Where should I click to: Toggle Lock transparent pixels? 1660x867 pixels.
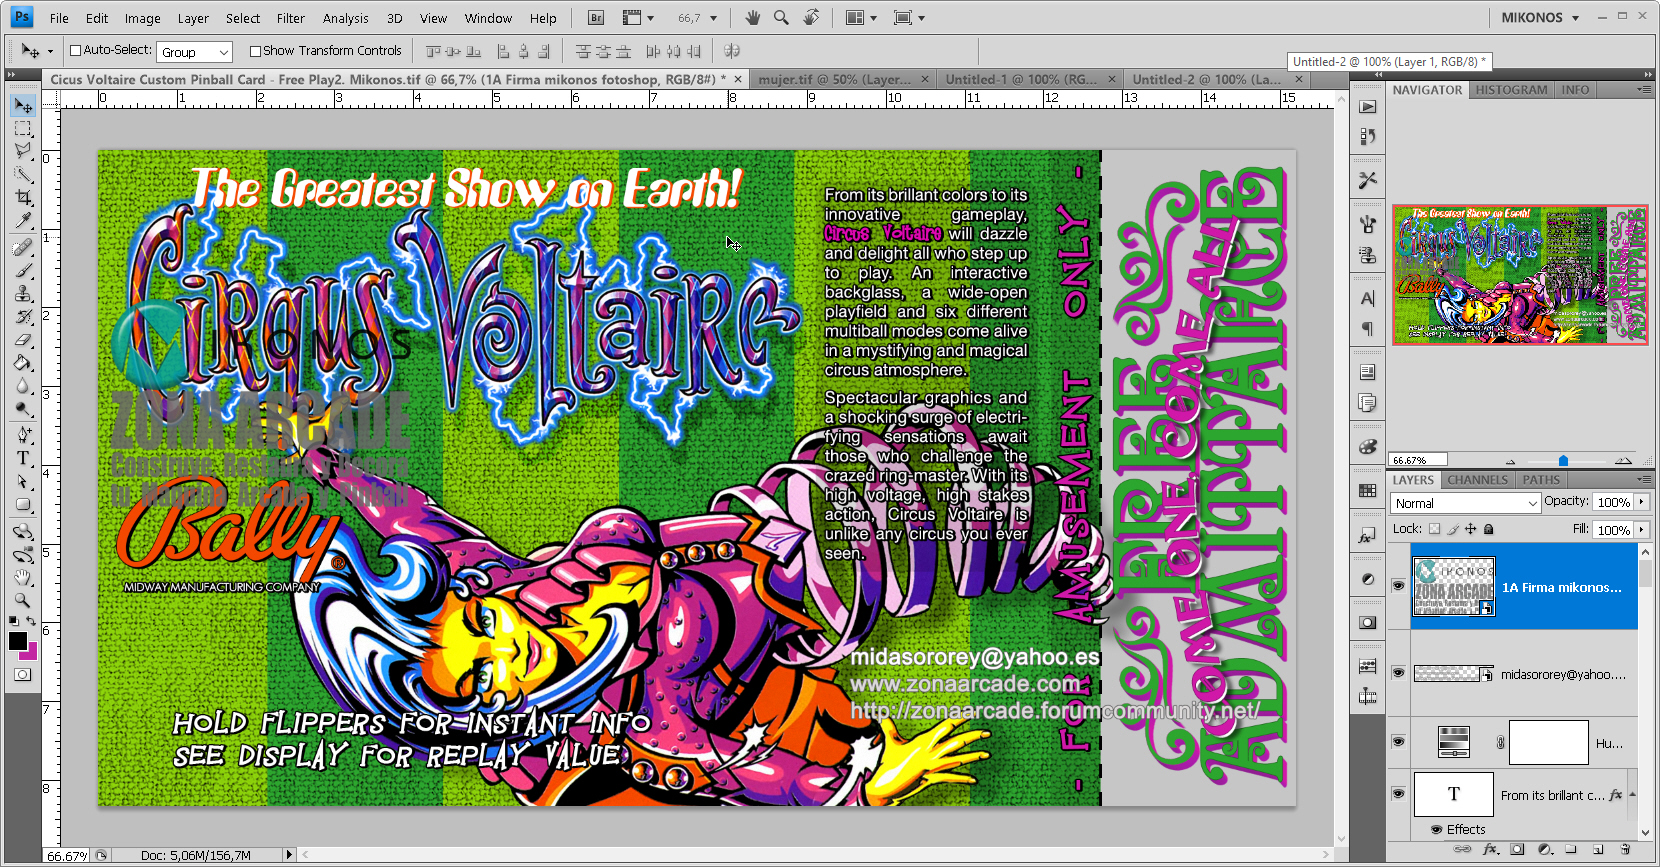click(1434, 529)
